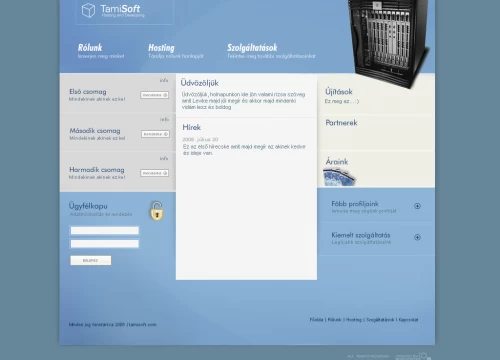This screenshot has width=500, height=360.
Task: Open the info link above Harmadik csomag
Action: pos(164,158)
